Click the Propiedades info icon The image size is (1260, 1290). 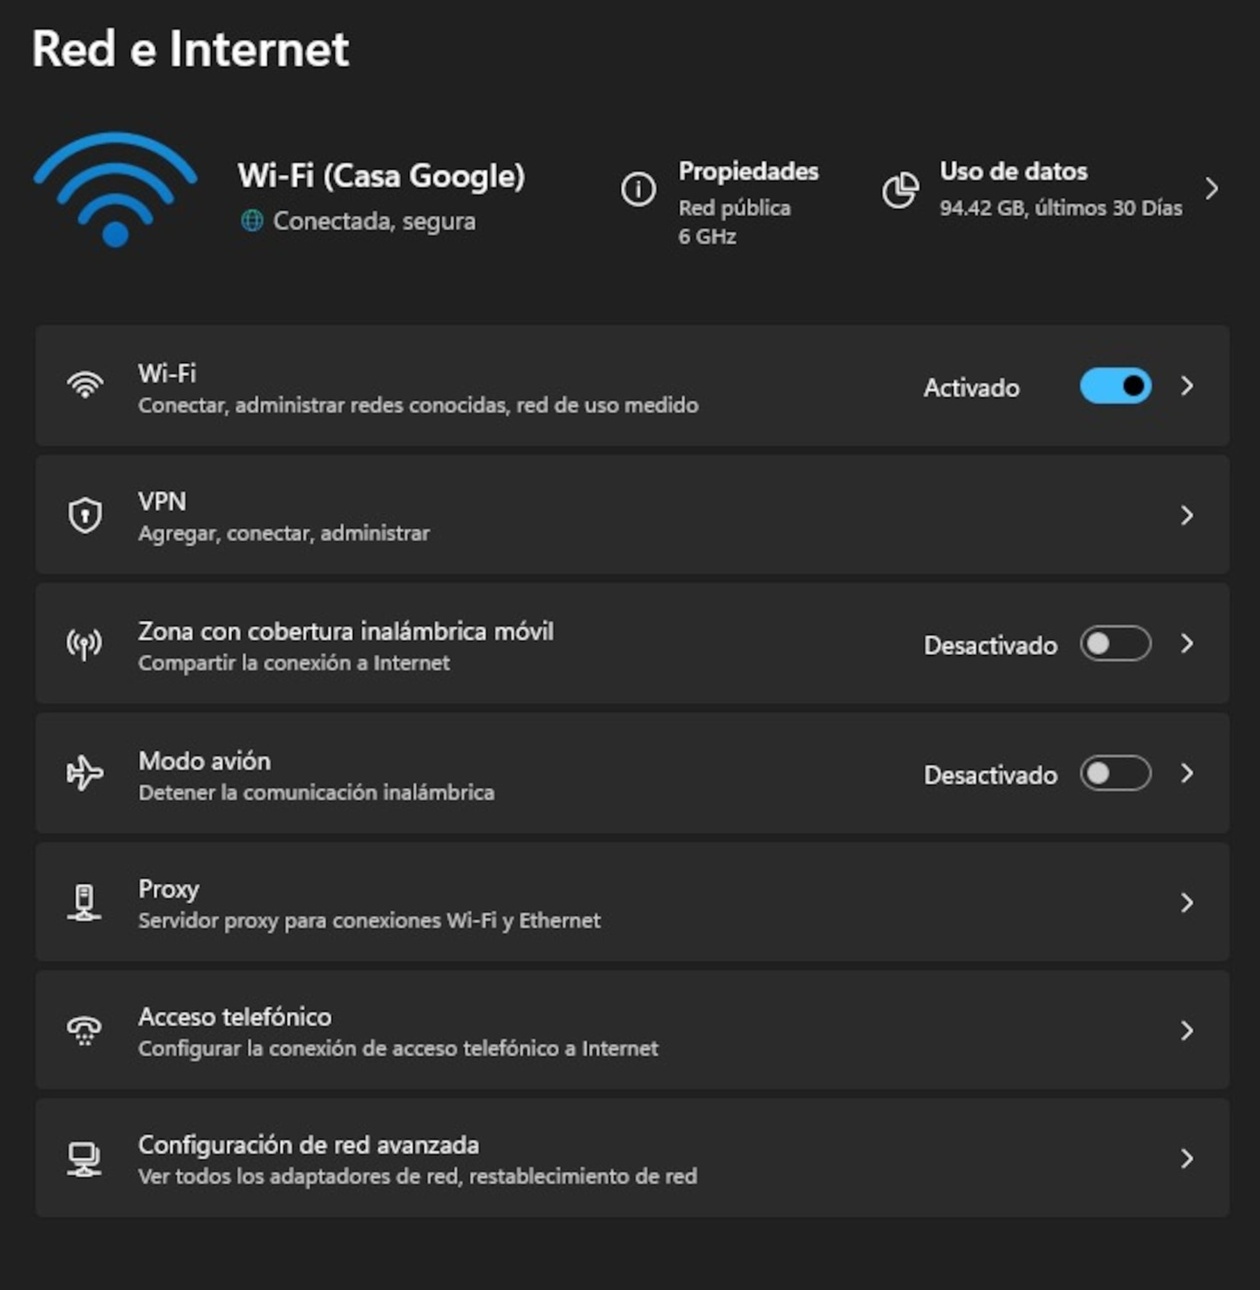(x=640, y=189)
